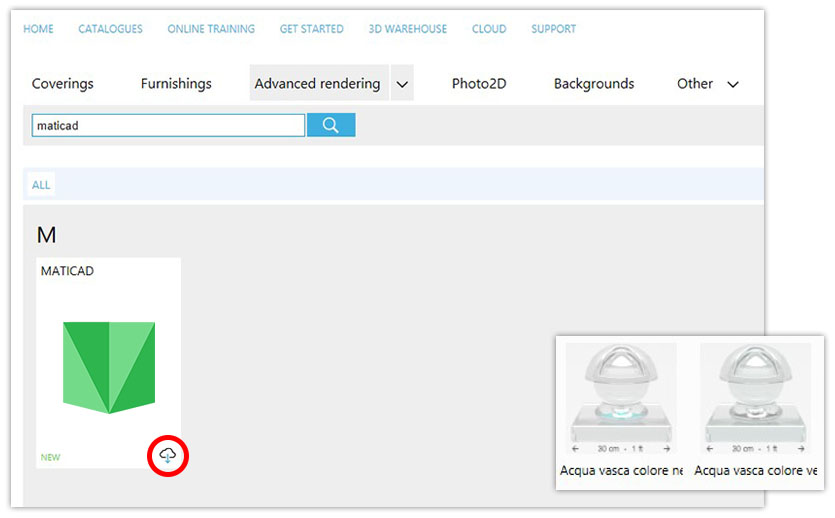Viewport: 835px width, 518px height.
Task: Open 3D WAREHOUSE in the top navigation
Action: (407, 29)
